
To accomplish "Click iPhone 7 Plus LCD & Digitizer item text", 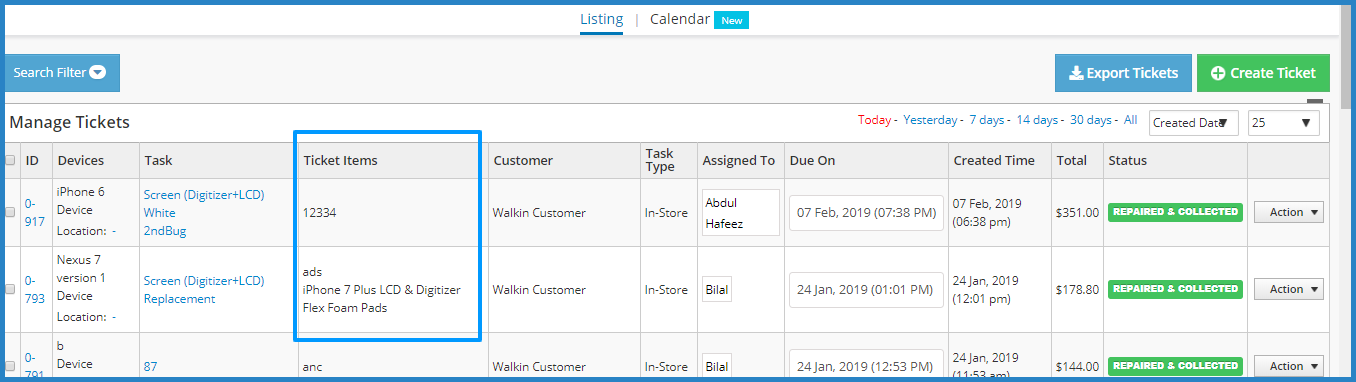I will click(x=382, y=290).
